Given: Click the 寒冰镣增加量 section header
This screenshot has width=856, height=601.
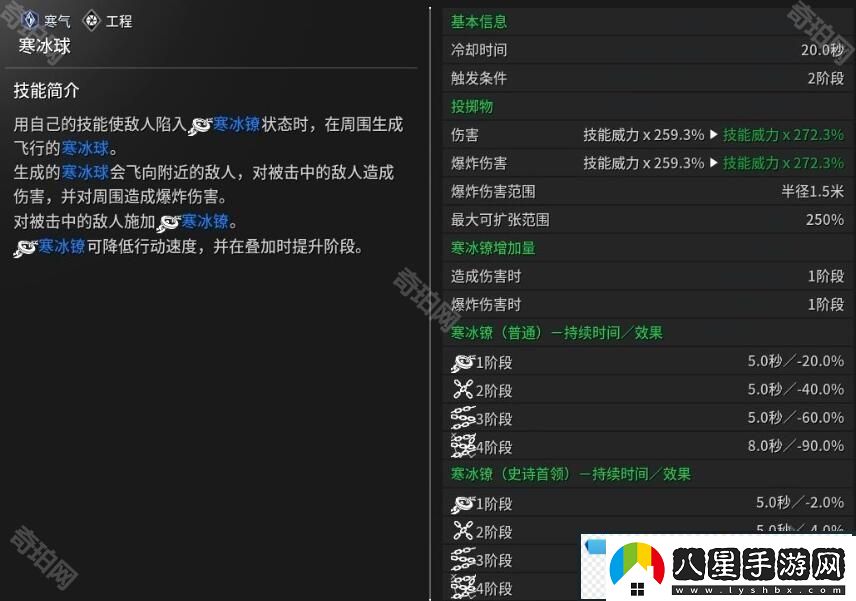Looking at the screenshot, I should pos(493,248).
